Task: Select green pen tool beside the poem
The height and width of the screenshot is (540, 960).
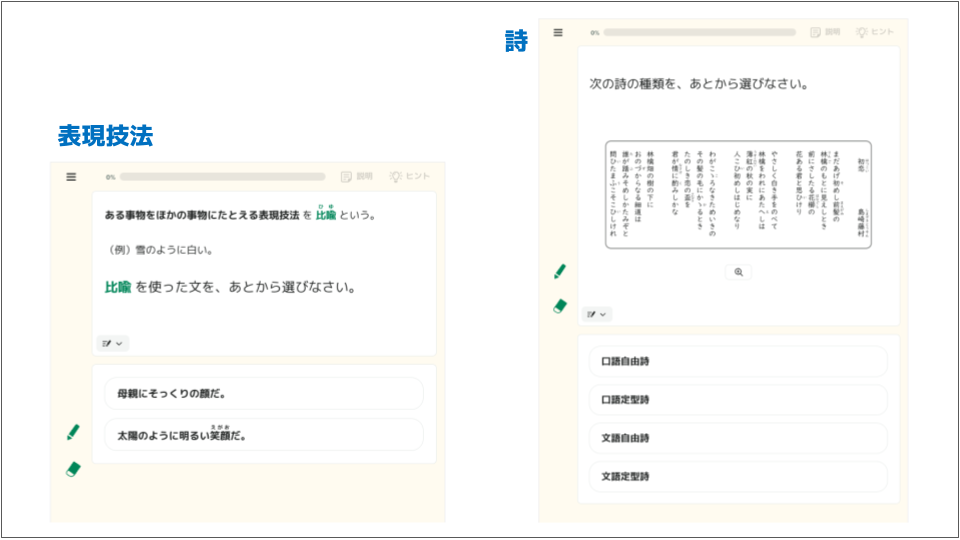Action: coord(560,271)
